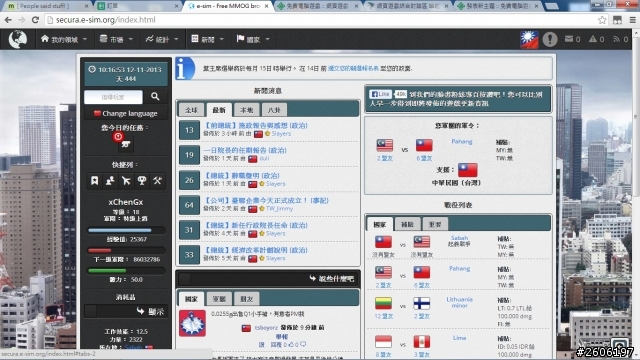The image size is (640, 360).
Task: Click Finland flag in battles list
Action: (422, 303)
